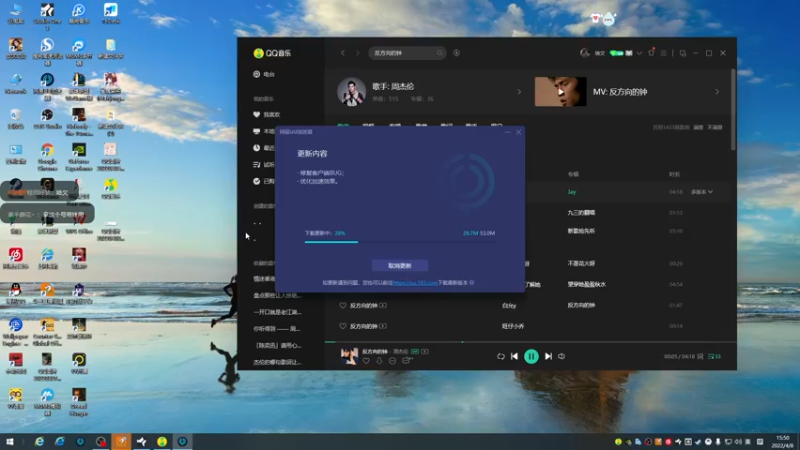
Task: Toggle the loop playback mode
Action: coord(501,356)
